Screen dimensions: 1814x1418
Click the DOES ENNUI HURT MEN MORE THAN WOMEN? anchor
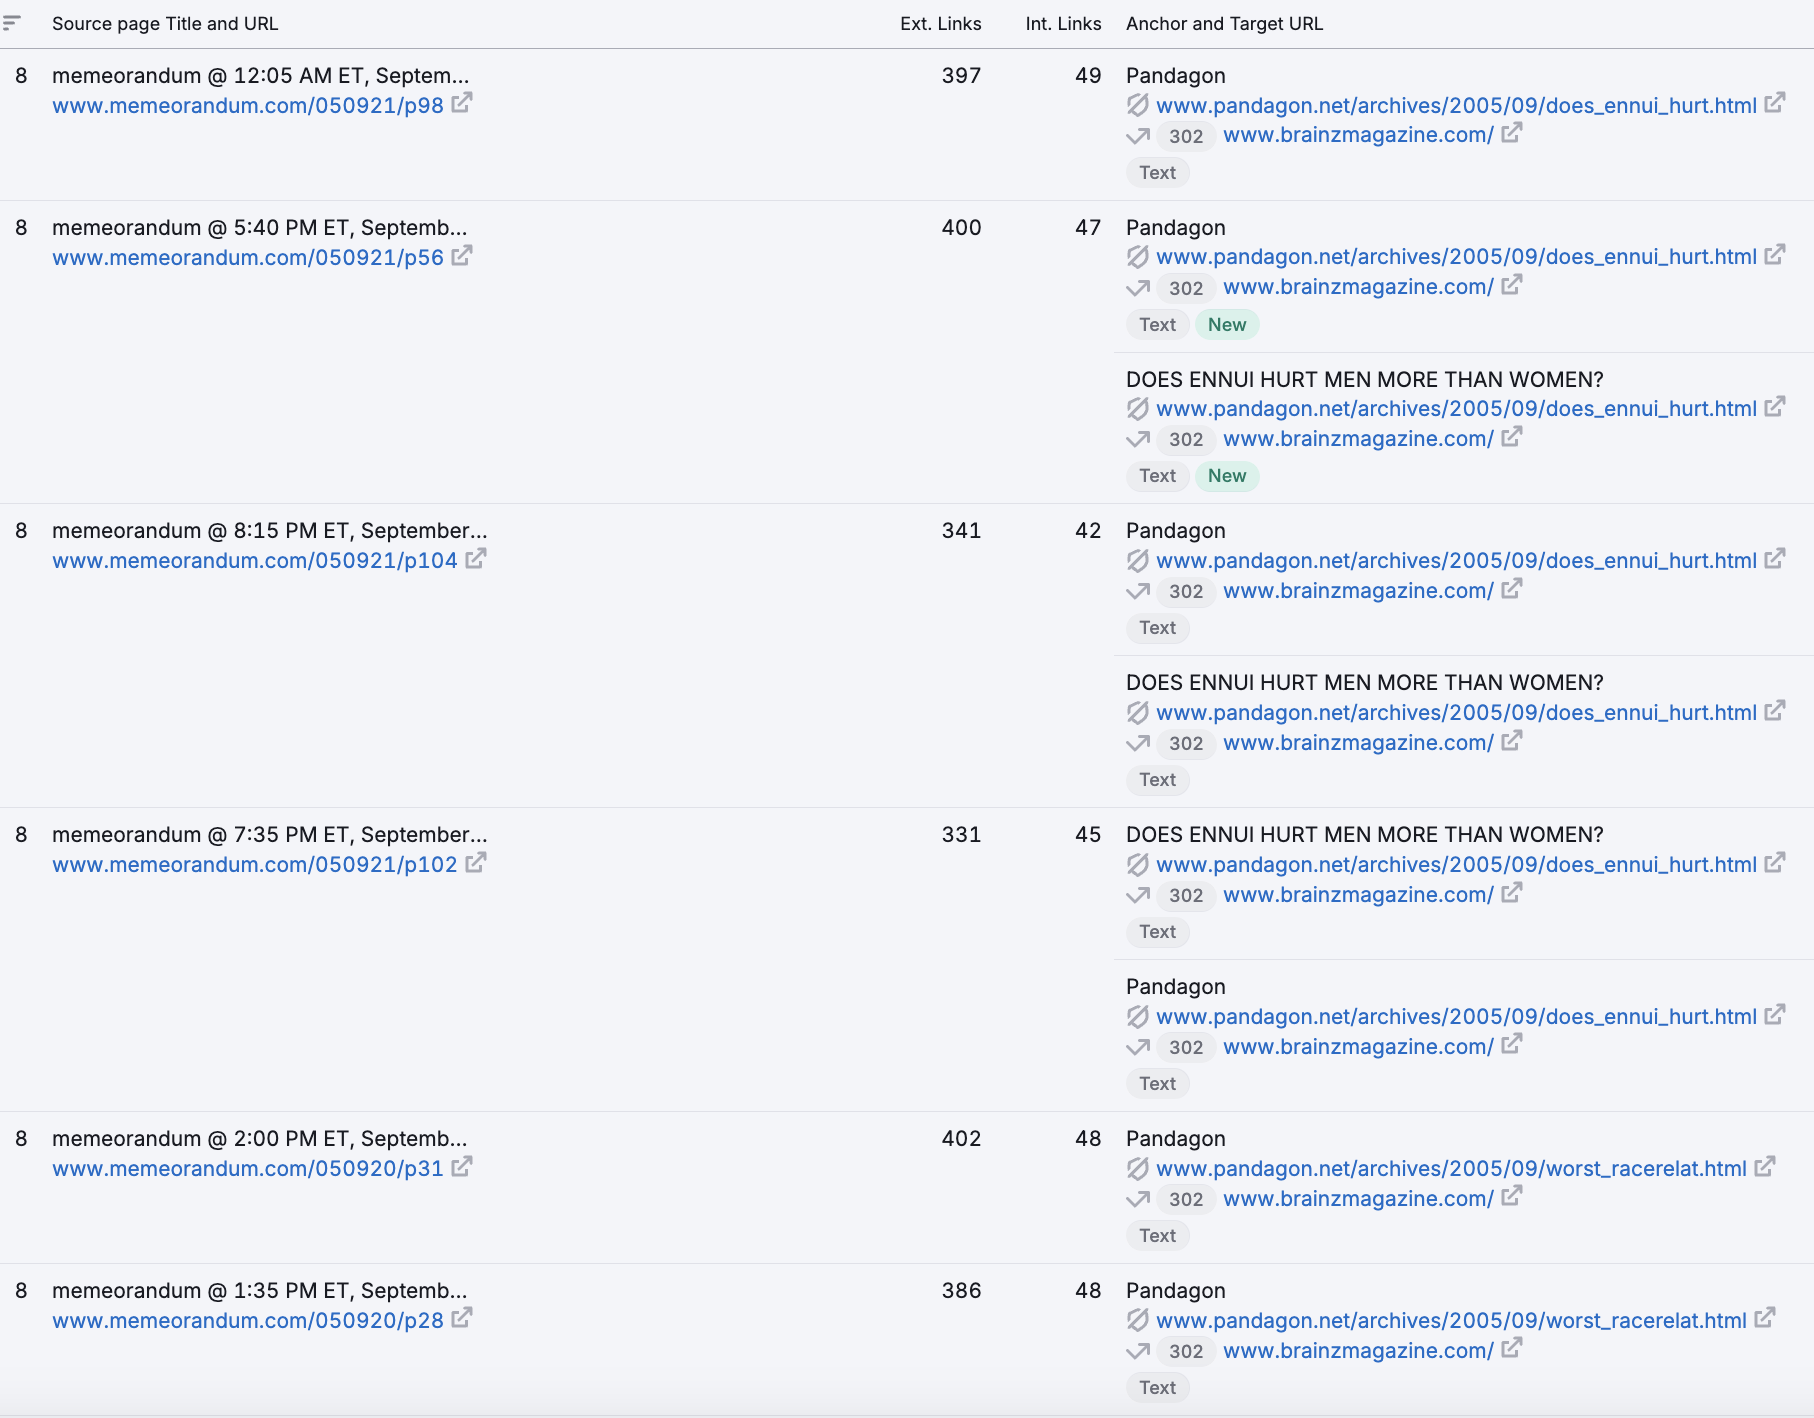(x=1364, y=379)
